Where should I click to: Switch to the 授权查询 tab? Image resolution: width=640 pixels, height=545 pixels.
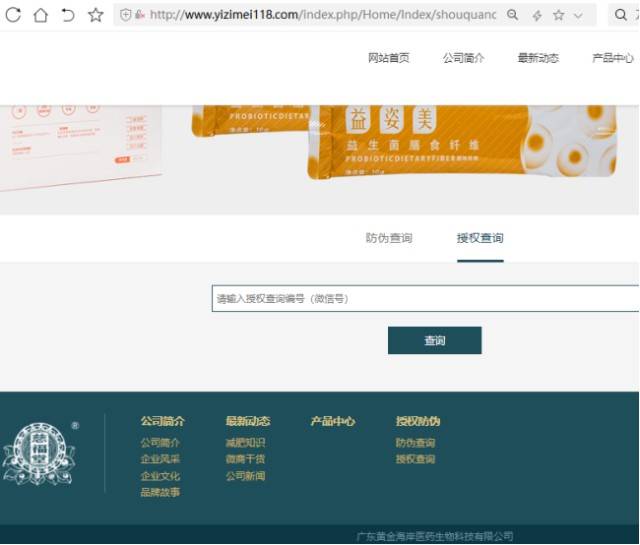(x=480, y=238)
